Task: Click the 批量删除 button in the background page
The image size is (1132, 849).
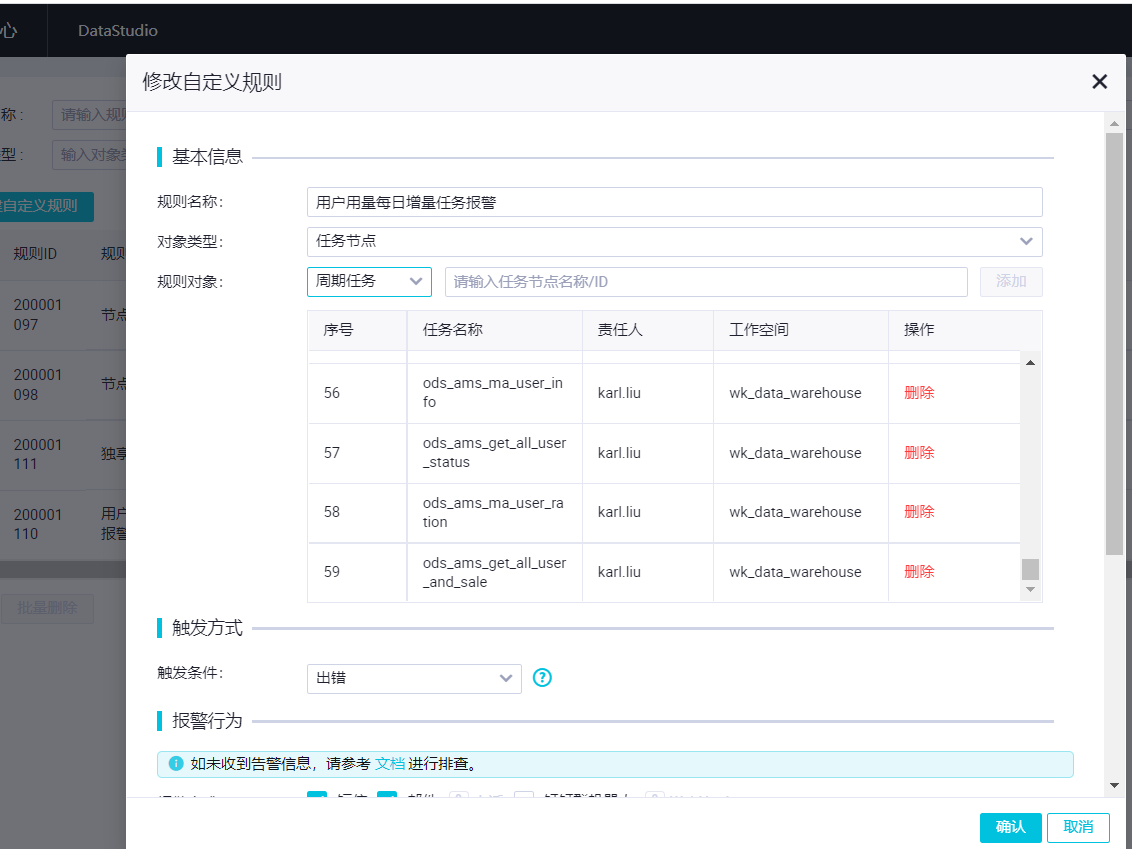Action: pyautogui.click(x=47, y=608)
